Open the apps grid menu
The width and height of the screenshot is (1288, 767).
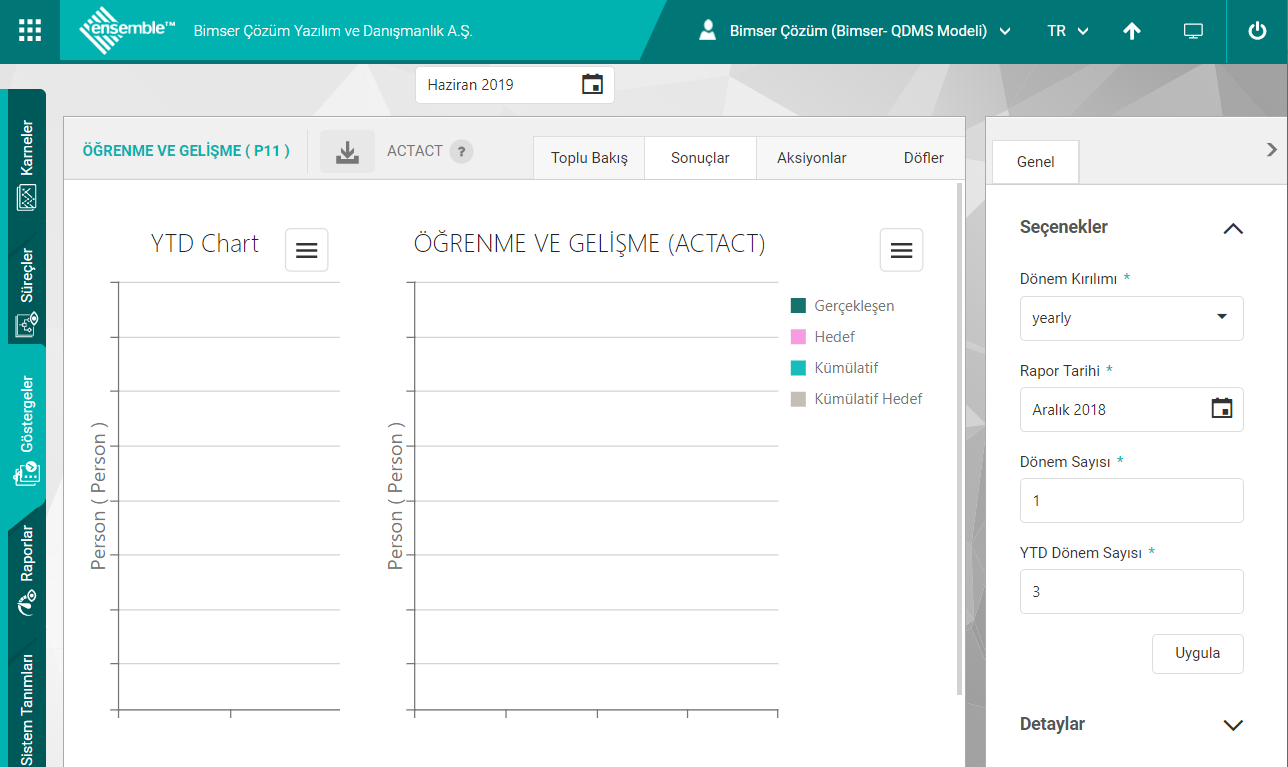tap(30, 31)
